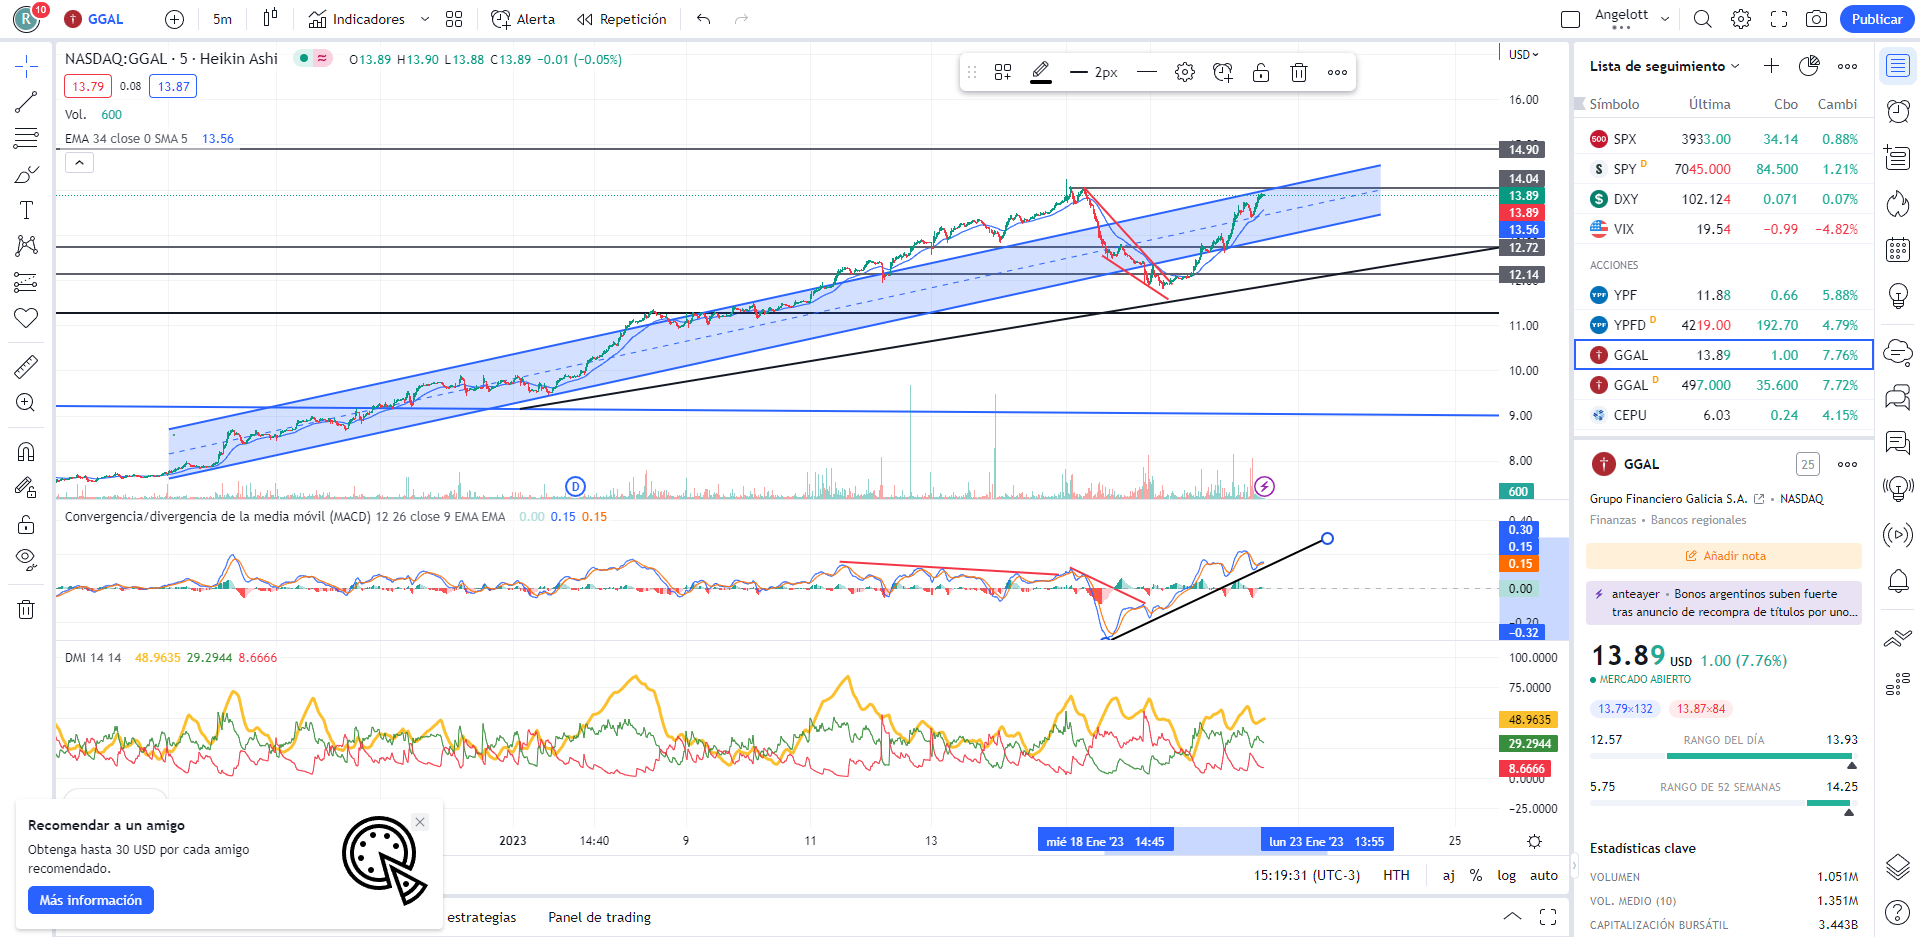Open drawing settings gear in floating toolbar
The width and height of the screenshot is (1920, 937).
[x=1185, y=72]
